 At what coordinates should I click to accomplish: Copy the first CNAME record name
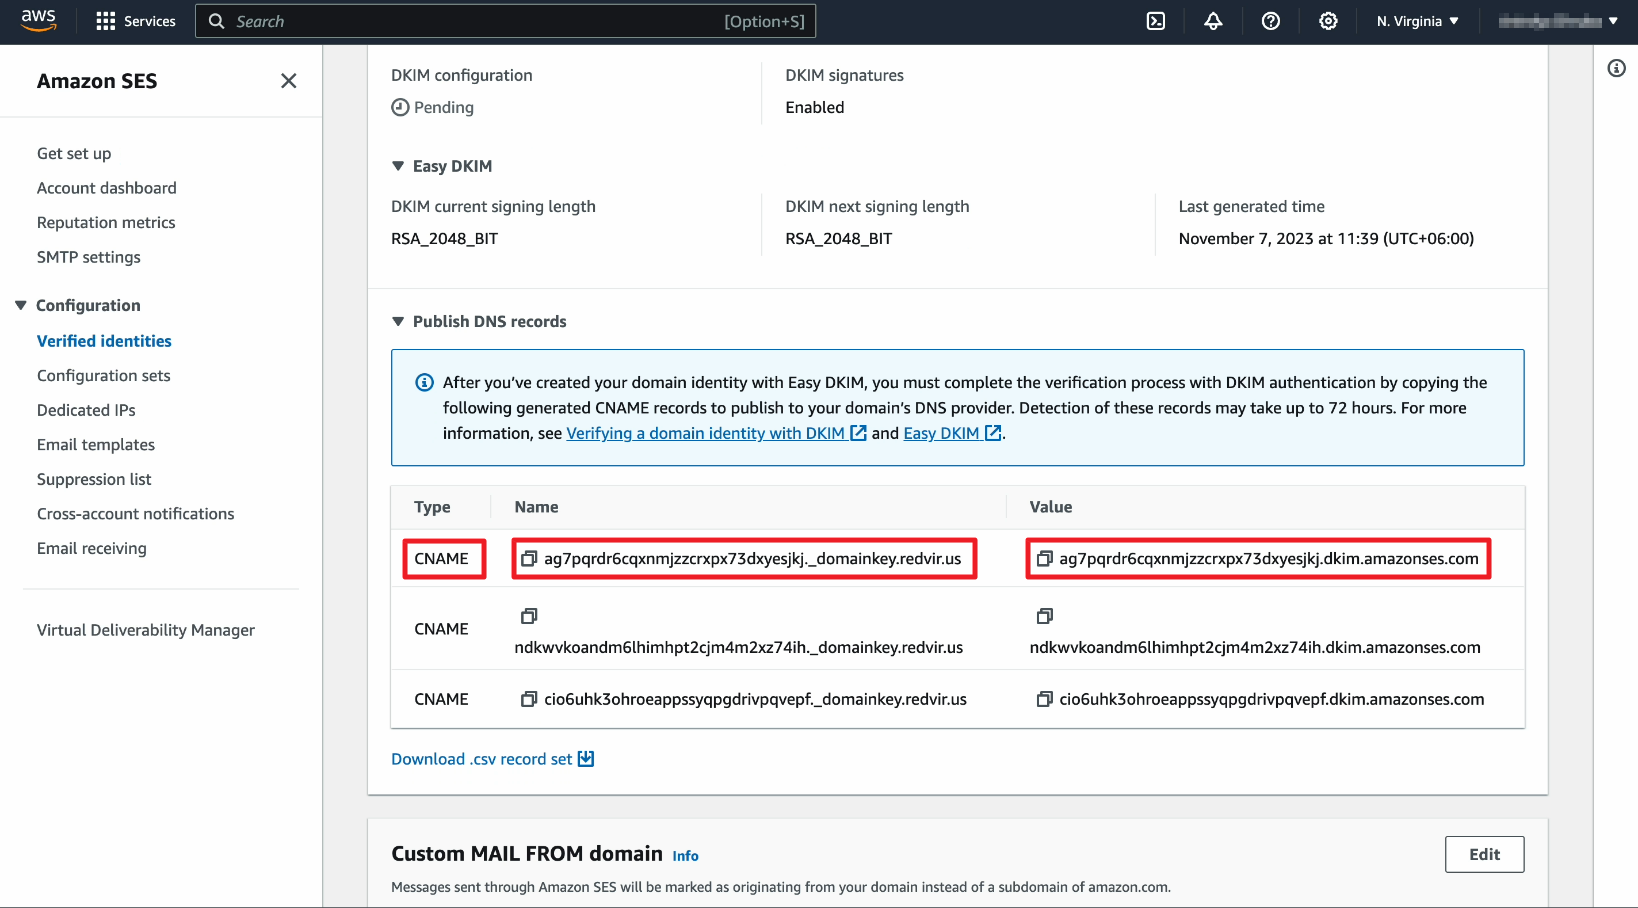pyautogui.click(x=529, y=559)
